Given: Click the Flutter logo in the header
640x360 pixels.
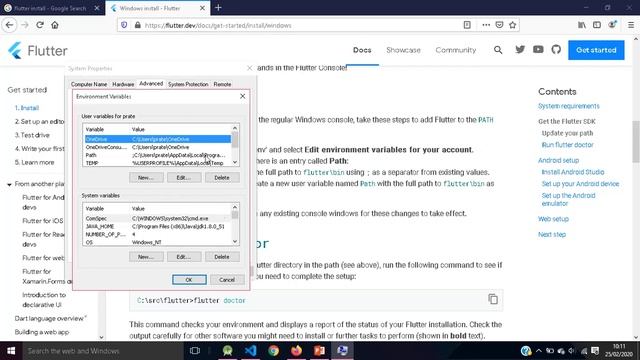Looking at the screenshot, I should (x=38, y=51).
